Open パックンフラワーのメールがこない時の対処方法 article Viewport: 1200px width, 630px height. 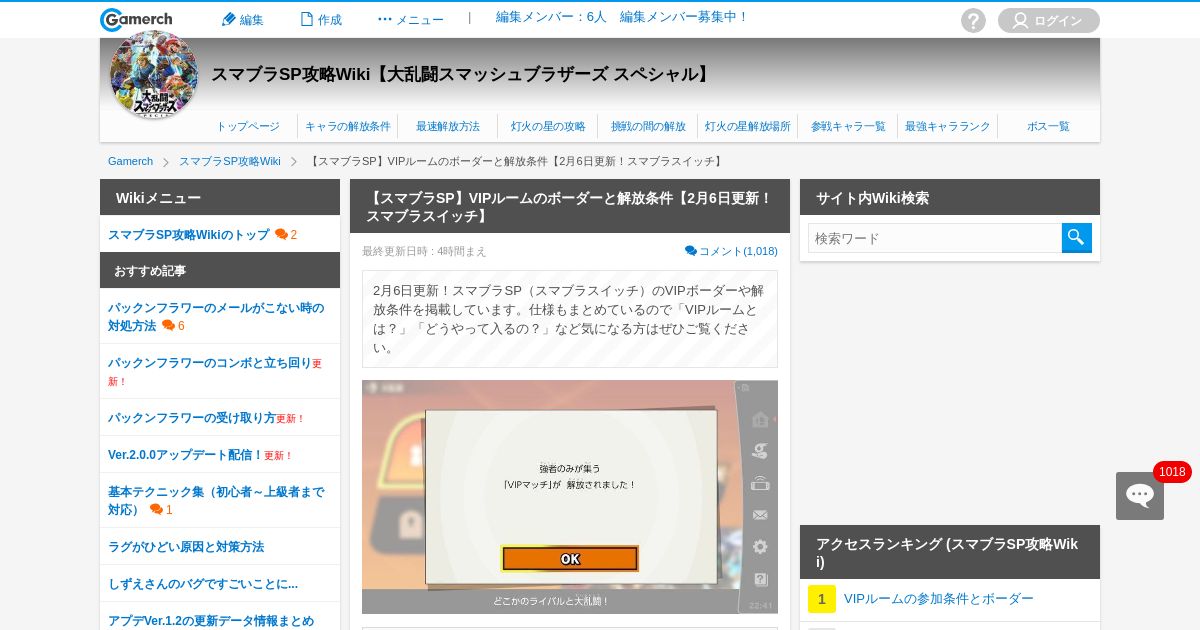216,316
